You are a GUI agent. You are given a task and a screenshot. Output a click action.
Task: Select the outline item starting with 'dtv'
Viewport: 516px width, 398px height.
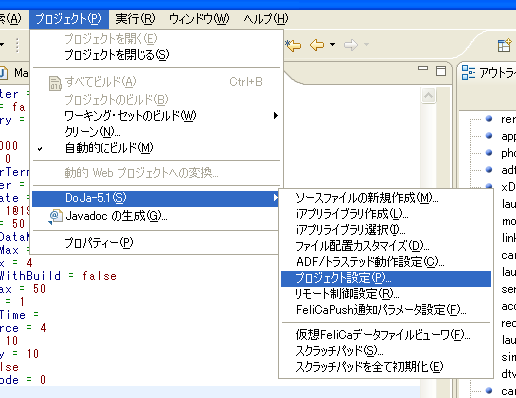pyautogui.click(x=508, y=374)
